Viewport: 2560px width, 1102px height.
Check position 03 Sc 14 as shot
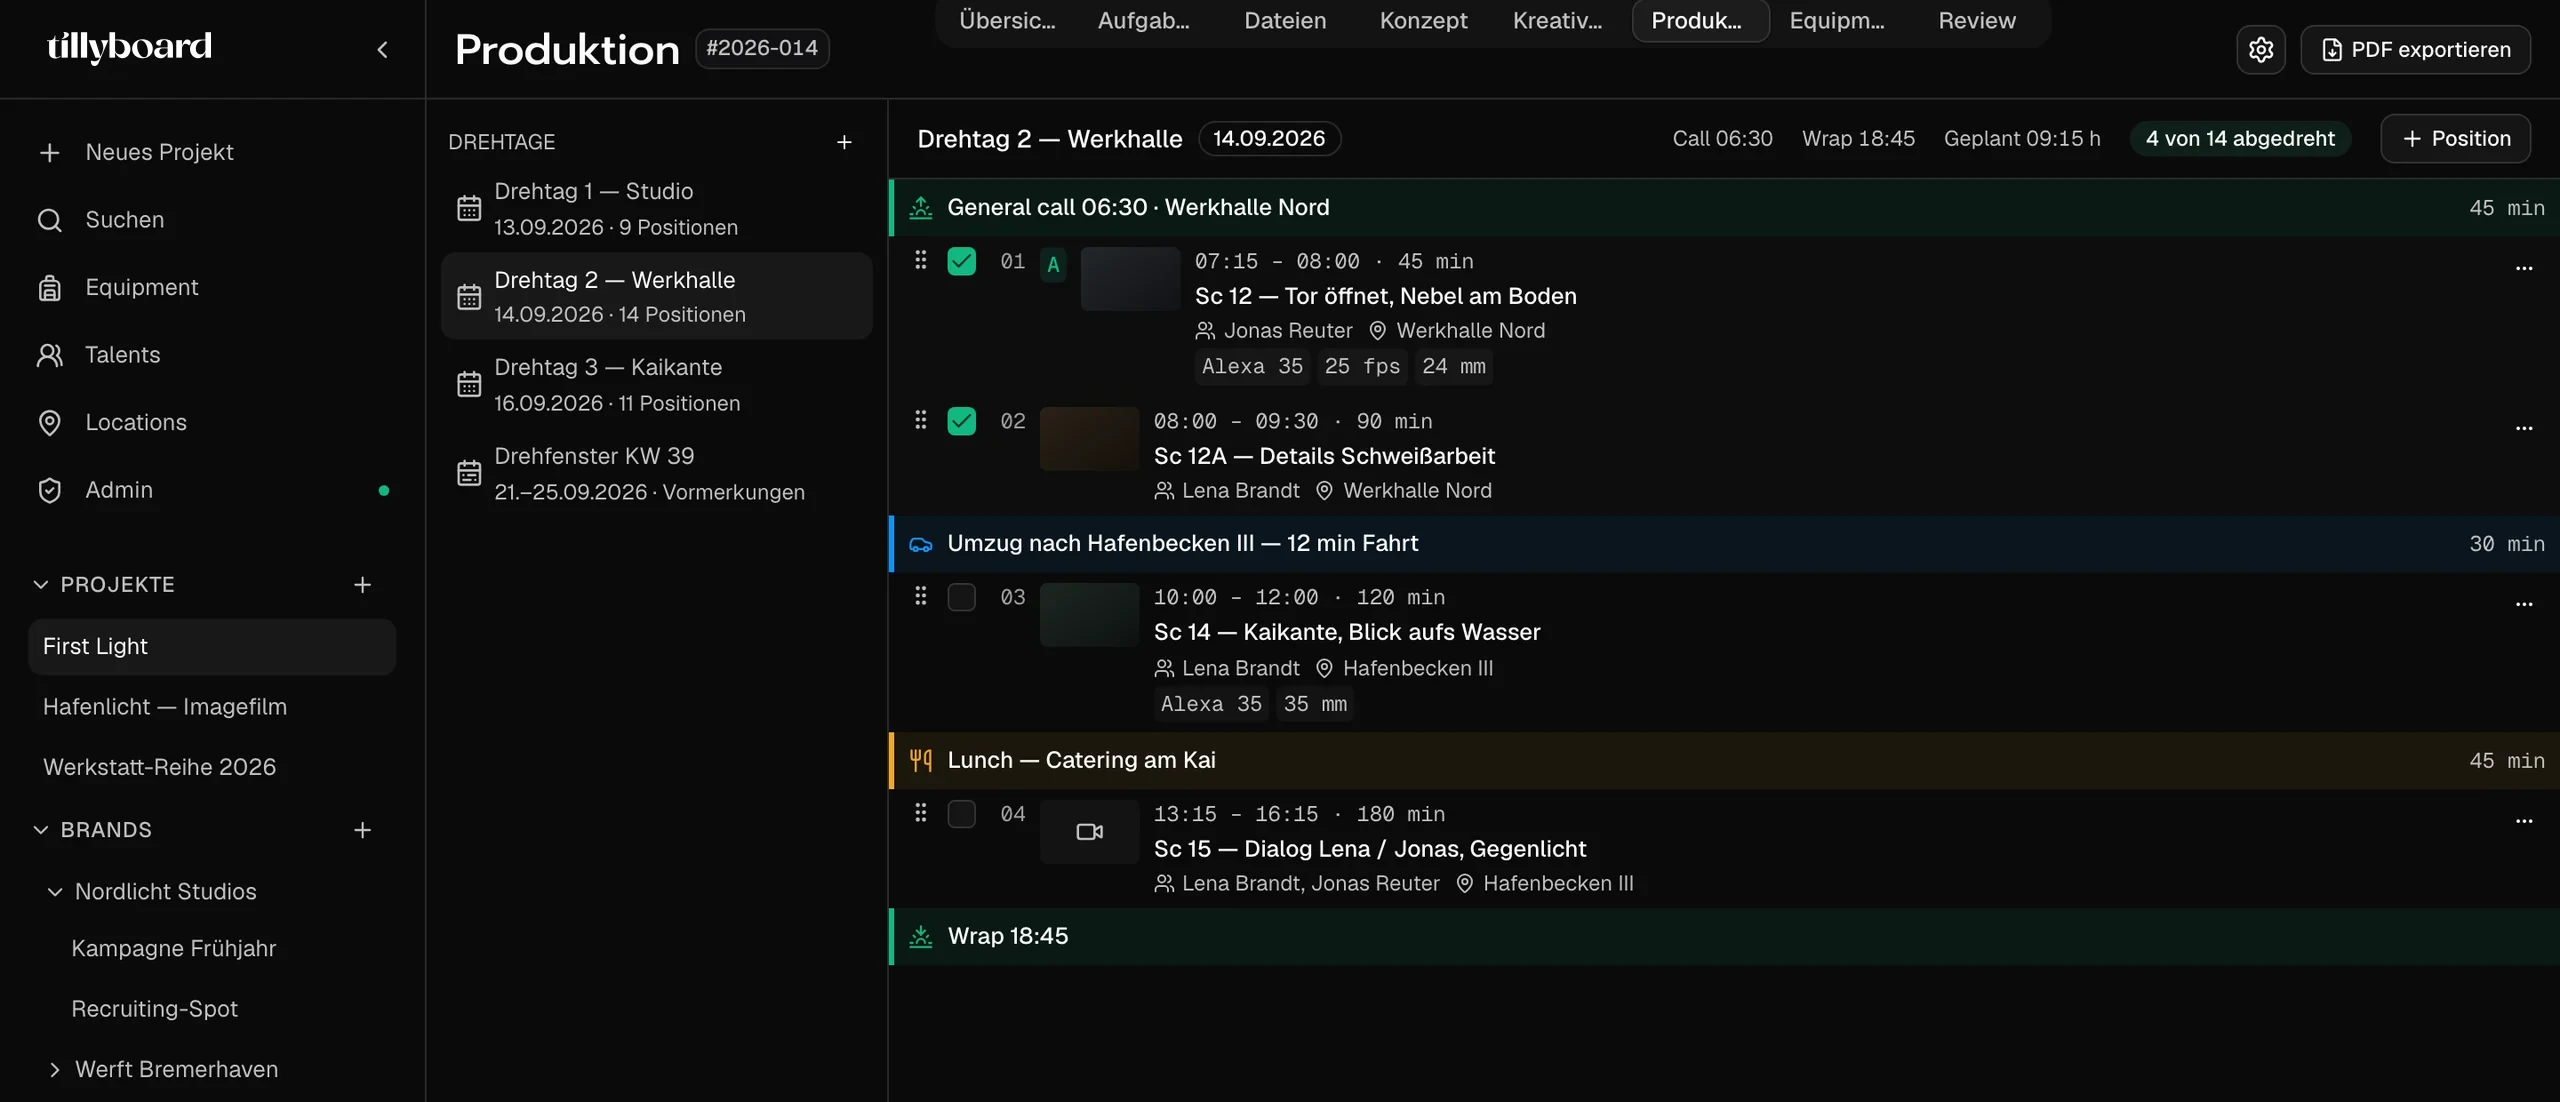pyautogui.click(x=961, y=597)
